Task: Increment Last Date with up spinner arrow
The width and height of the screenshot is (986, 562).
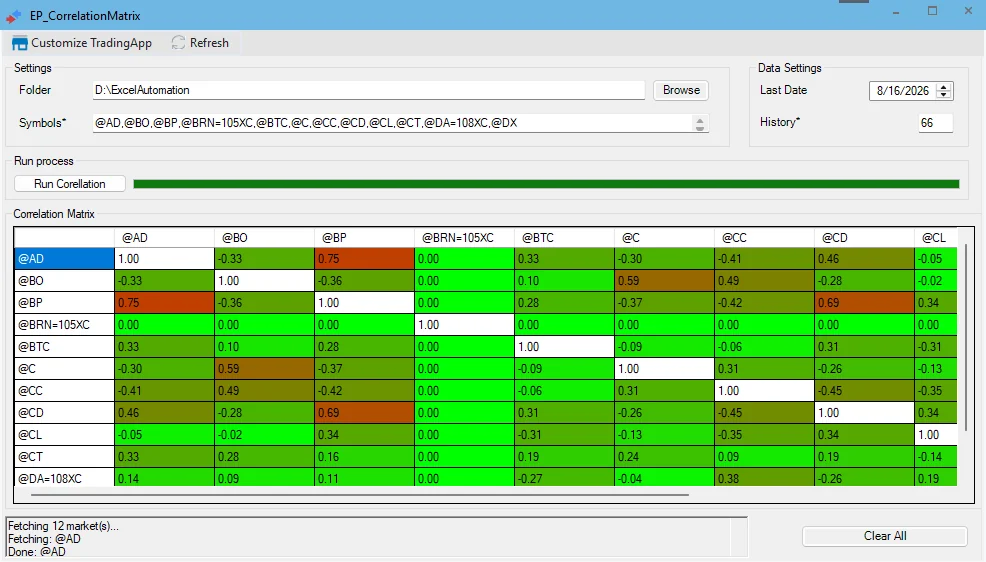Action: (x=943, y=87)
